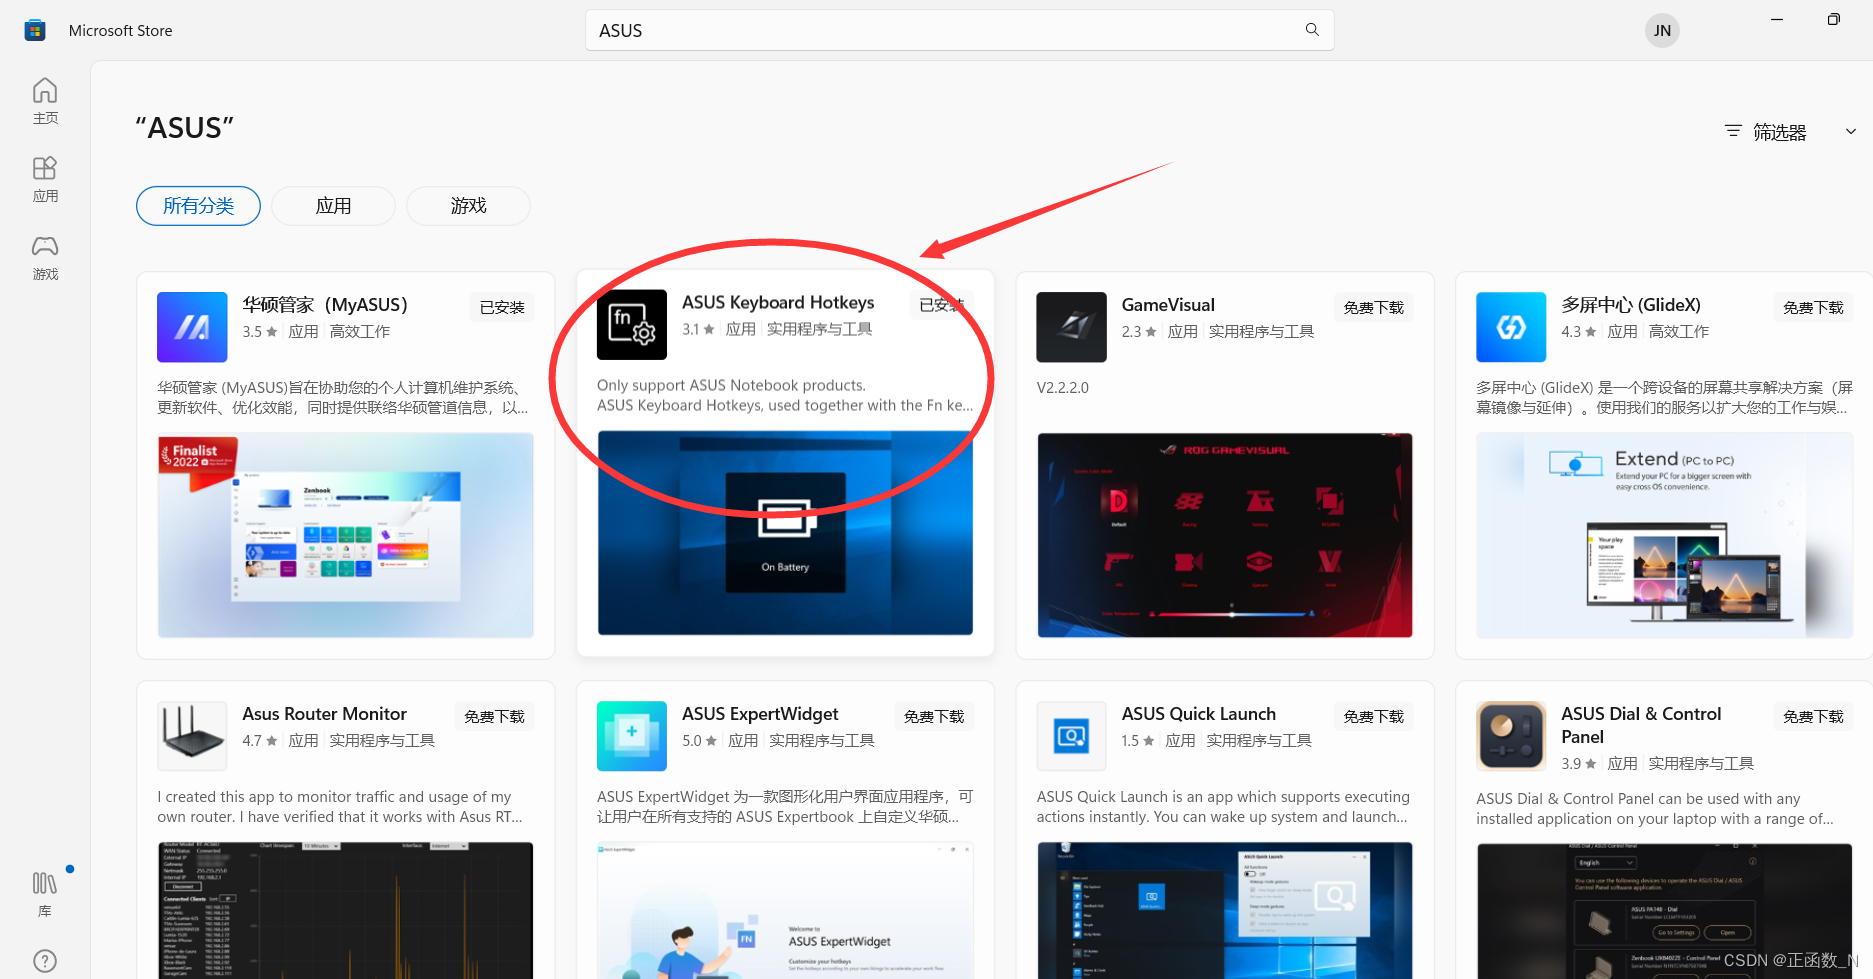Open the ASUS Dial & Control Panel title
The image size is (1873, 979).
(1641, 725)
